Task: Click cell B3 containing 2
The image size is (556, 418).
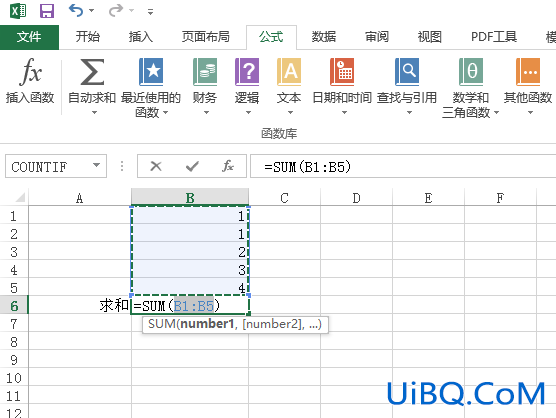Action: 190,252
